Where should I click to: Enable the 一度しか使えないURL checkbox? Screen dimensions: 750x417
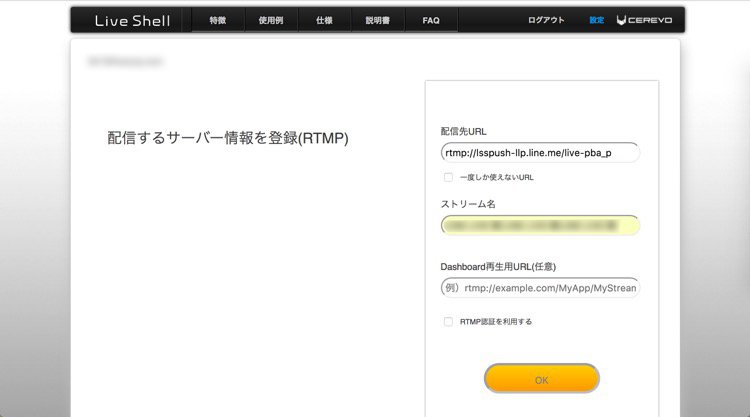(448, 177)
